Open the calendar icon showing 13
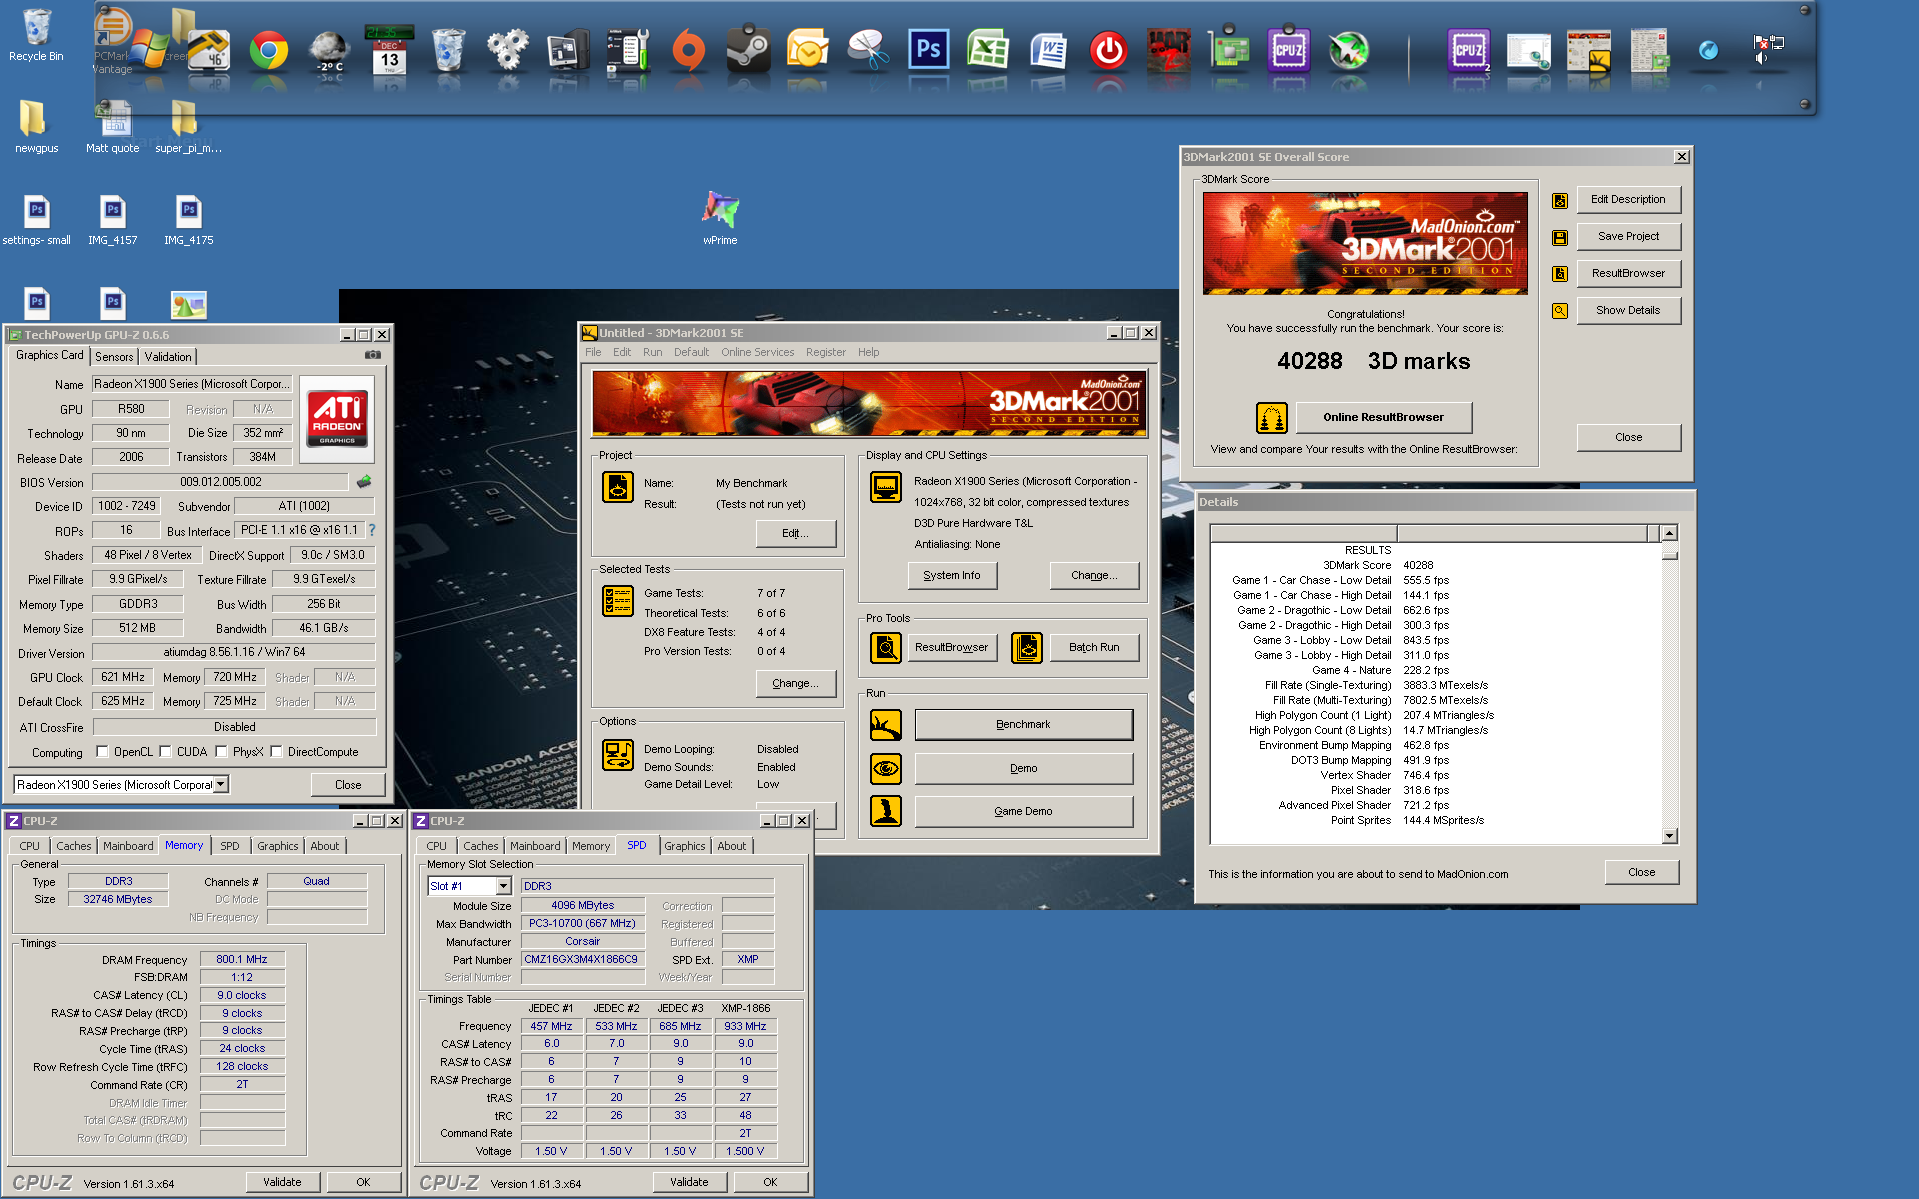This screenshot has height=1199, width=1919. [389, 50]
